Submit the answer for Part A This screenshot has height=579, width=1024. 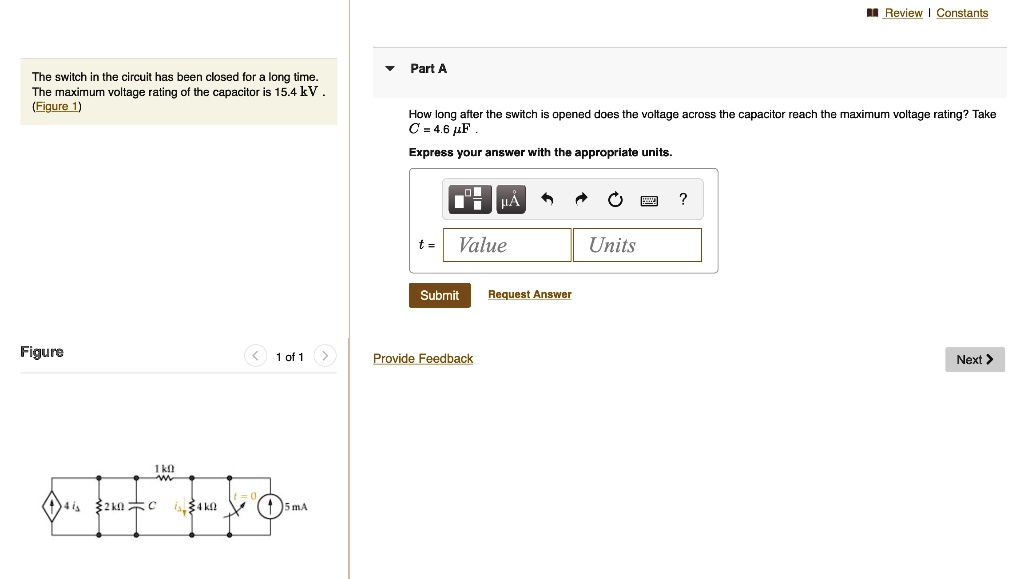click(439, 294)
